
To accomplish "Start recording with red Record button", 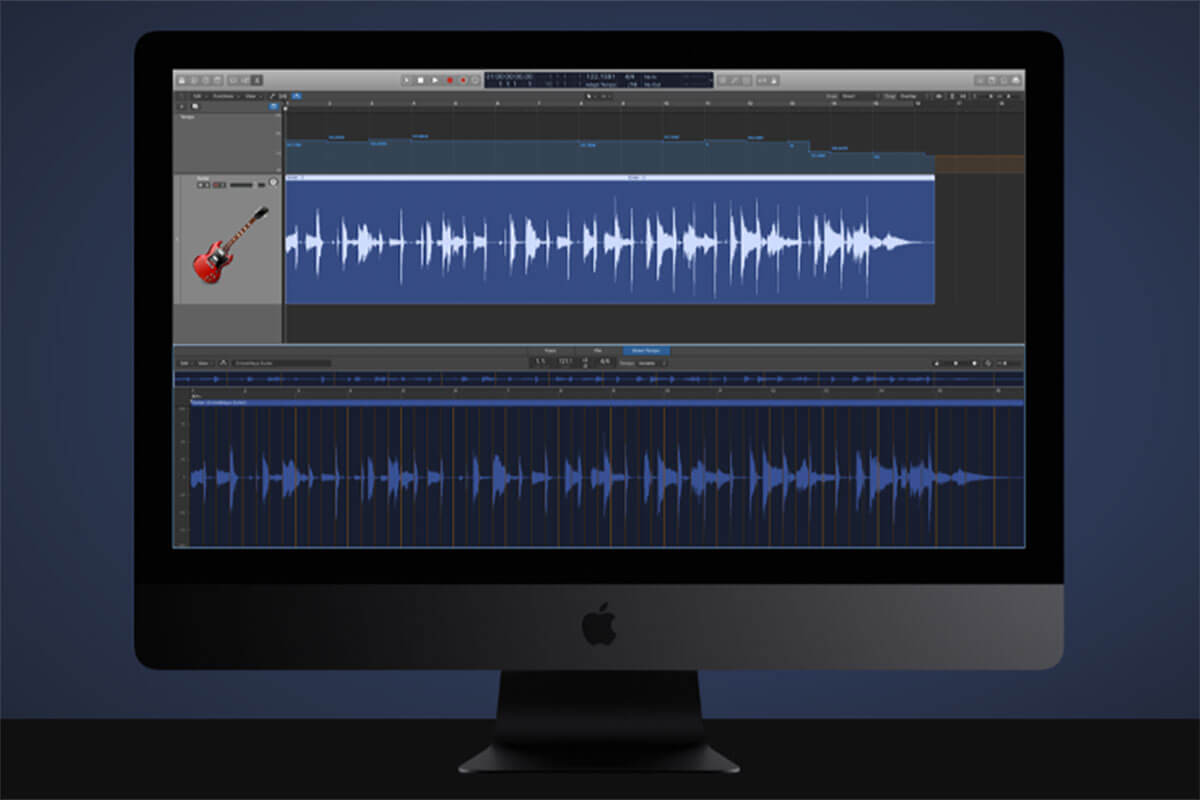I will (450, 80).
